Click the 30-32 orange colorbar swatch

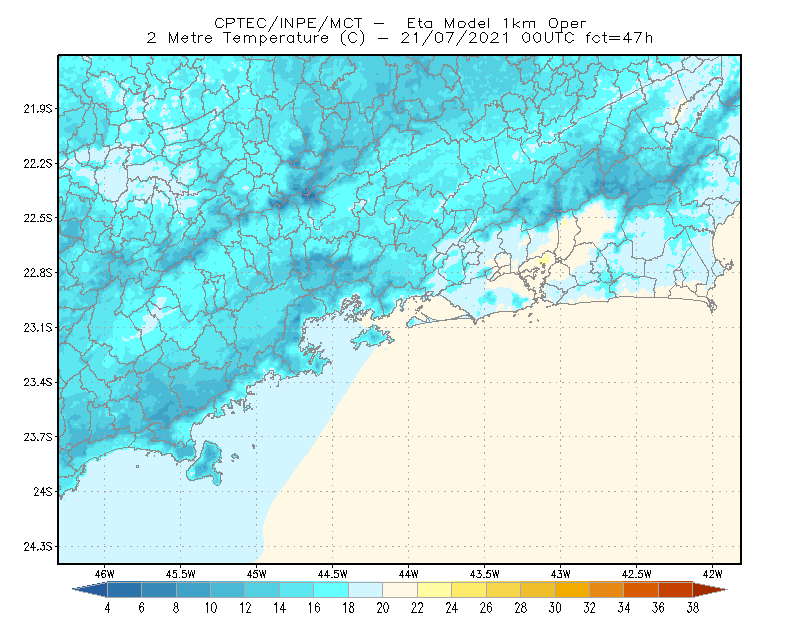(572, 590)
